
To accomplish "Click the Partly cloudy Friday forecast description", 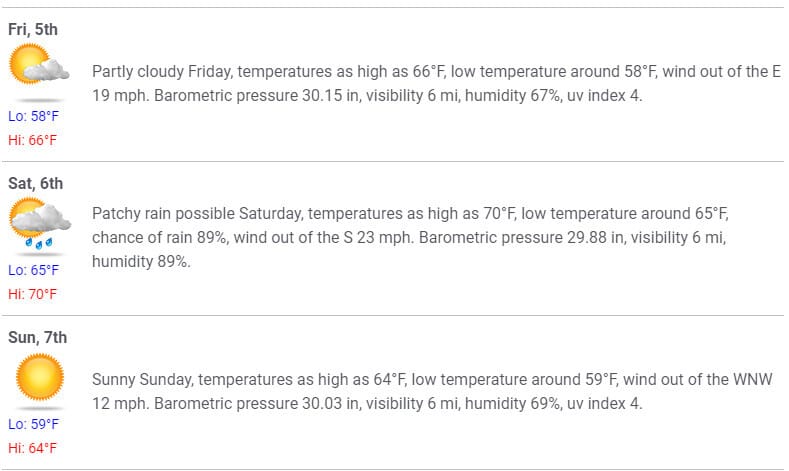I will click(x=436, y=84).
